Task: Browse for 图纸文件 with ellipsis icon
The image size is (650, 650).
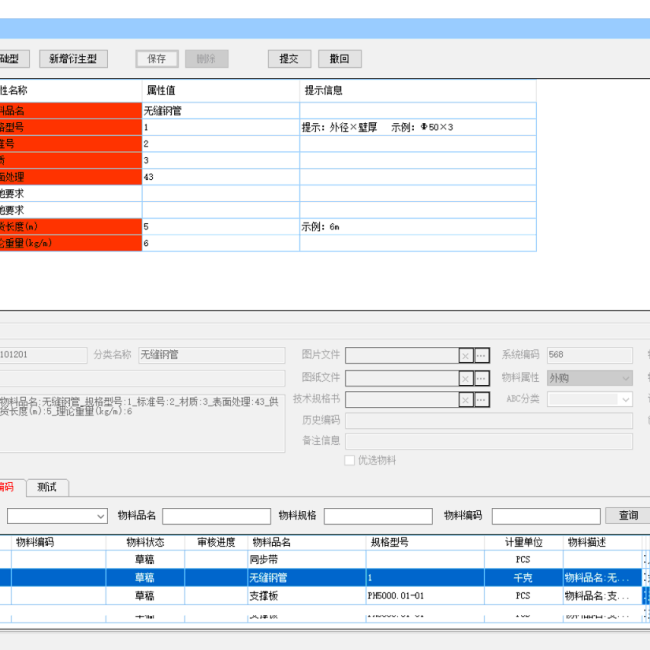Action: point(481,378)
